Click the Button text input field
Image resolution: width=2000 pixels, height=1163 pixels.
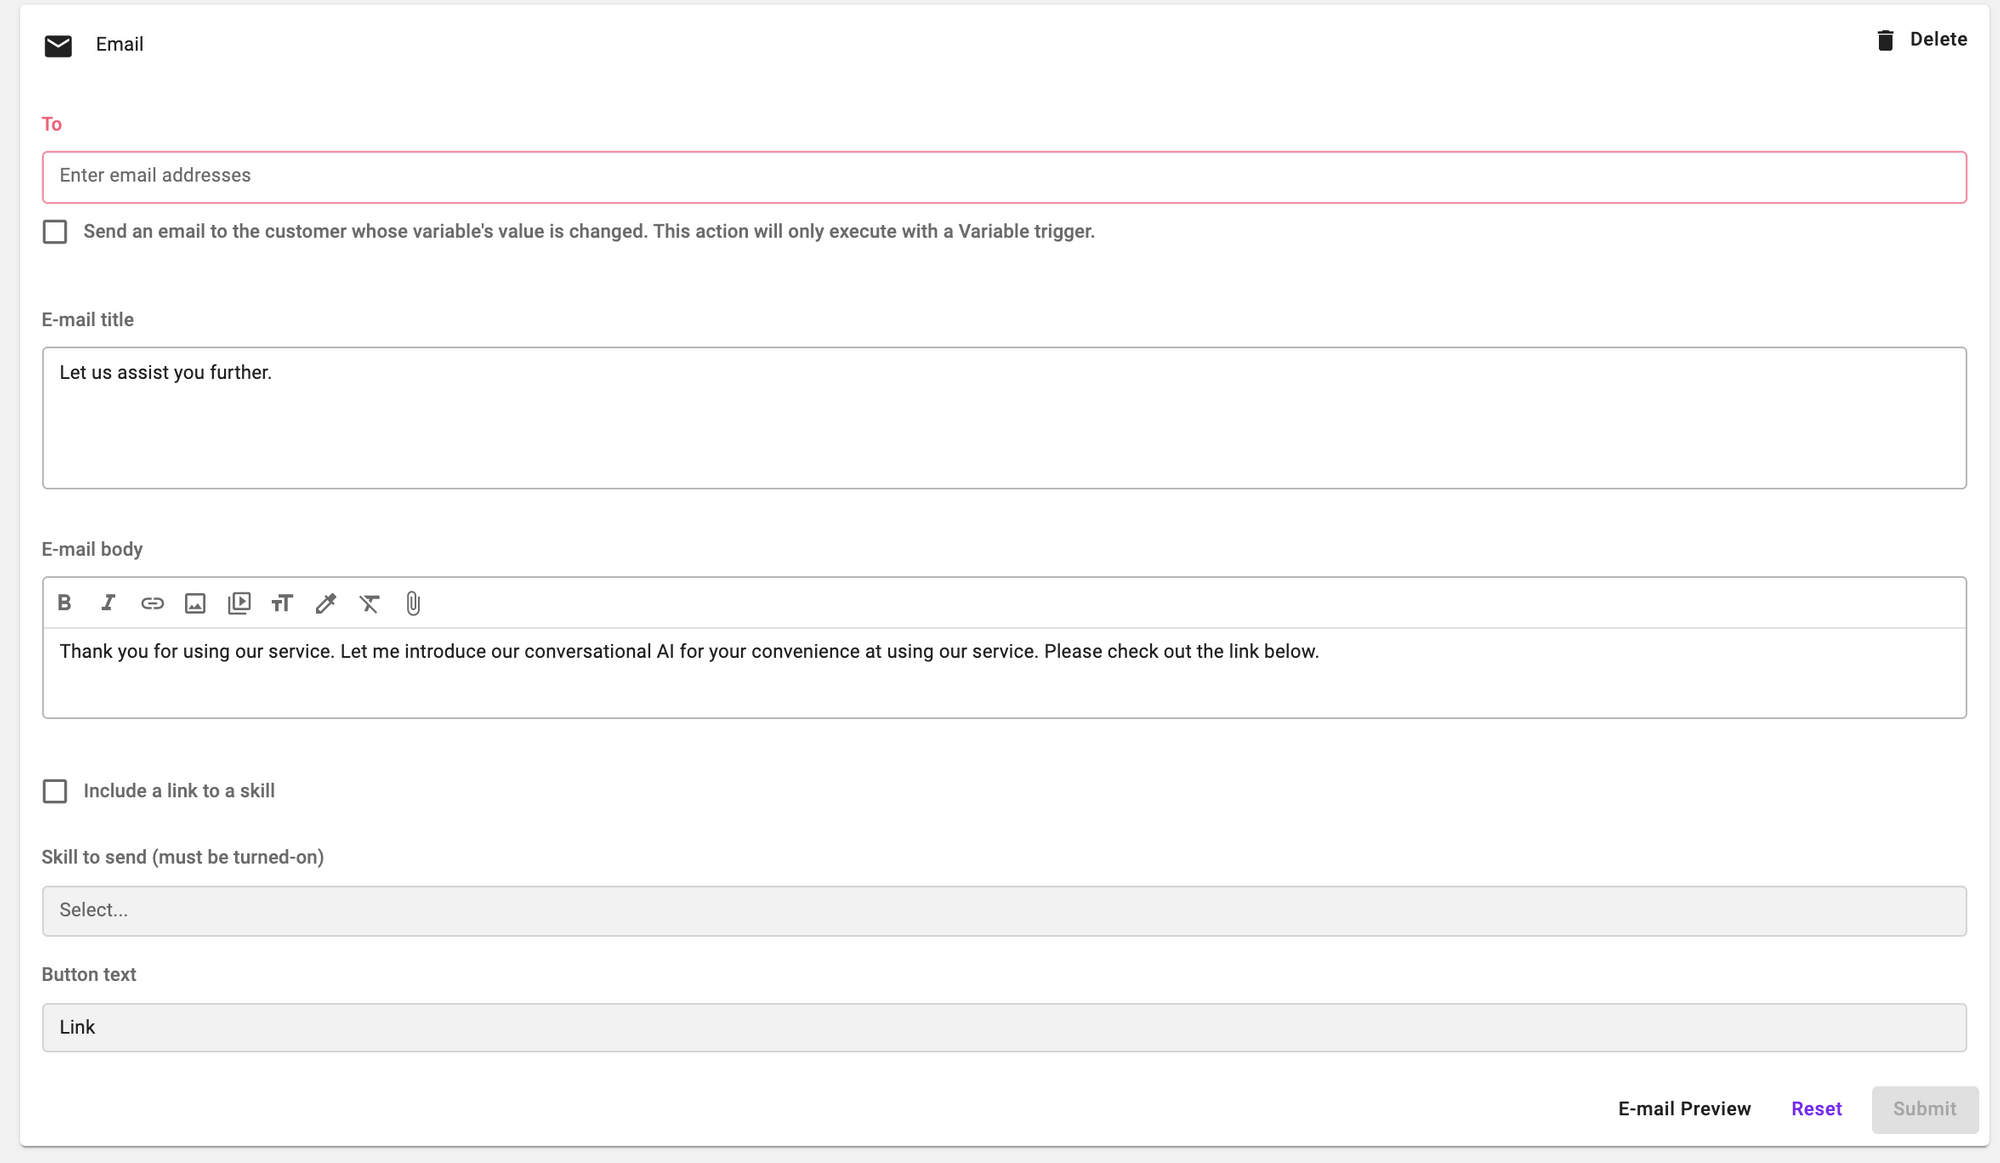pos(1003,1028)
